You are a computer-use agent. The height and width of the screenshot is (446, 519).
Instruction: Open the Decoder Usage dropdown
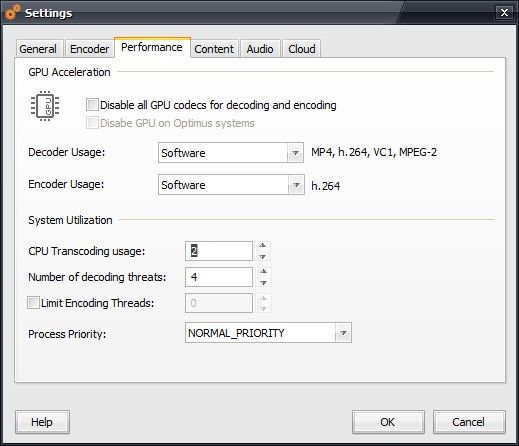[231, 153]
